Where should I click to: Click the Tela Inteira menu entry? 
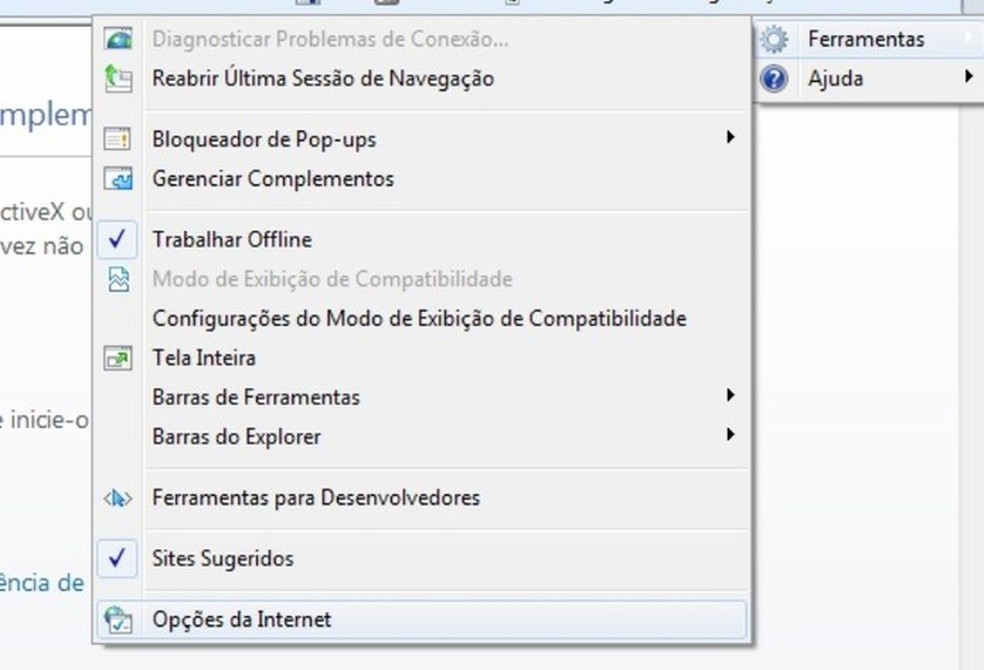[204, 358]
